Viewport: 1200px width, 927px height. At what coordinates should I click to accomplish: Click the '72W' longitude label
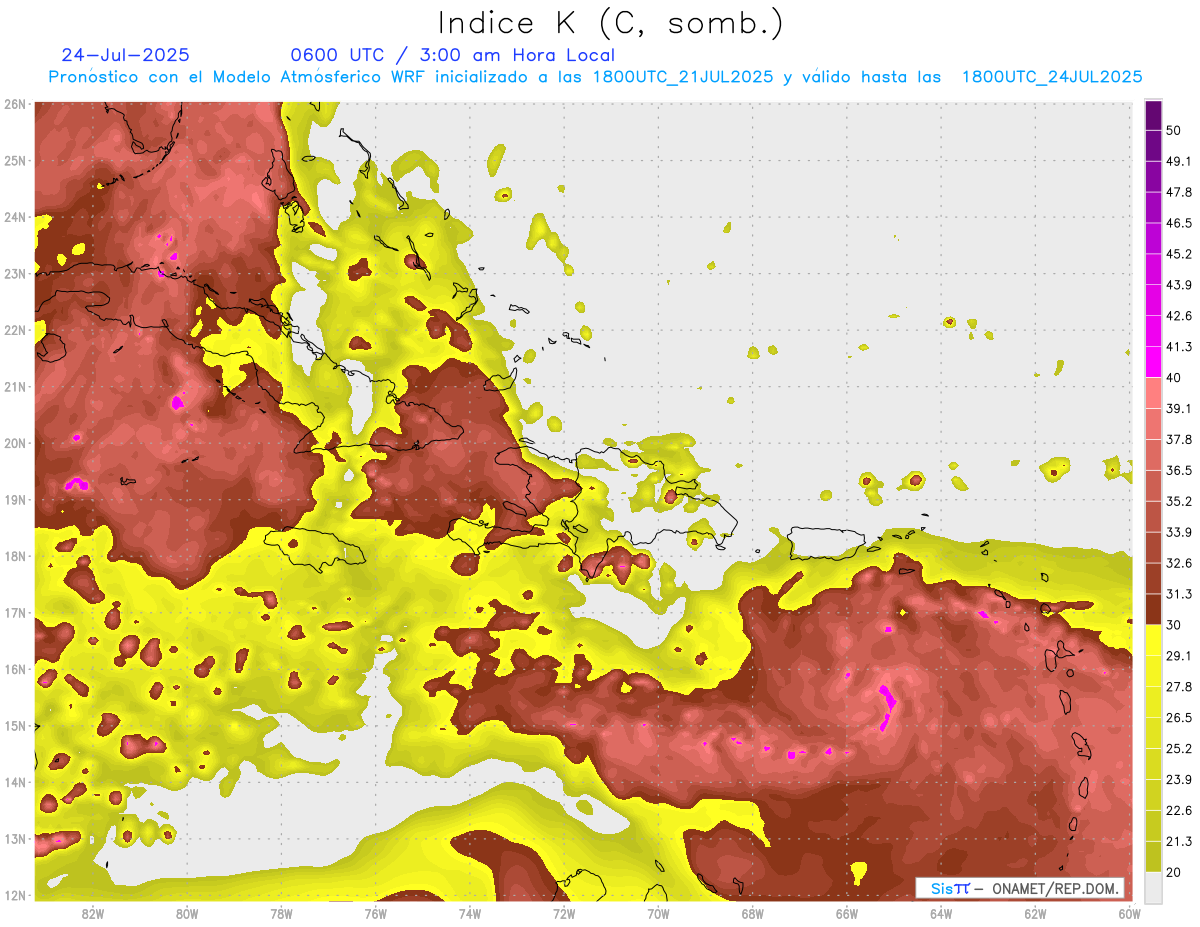pos(564,913)
